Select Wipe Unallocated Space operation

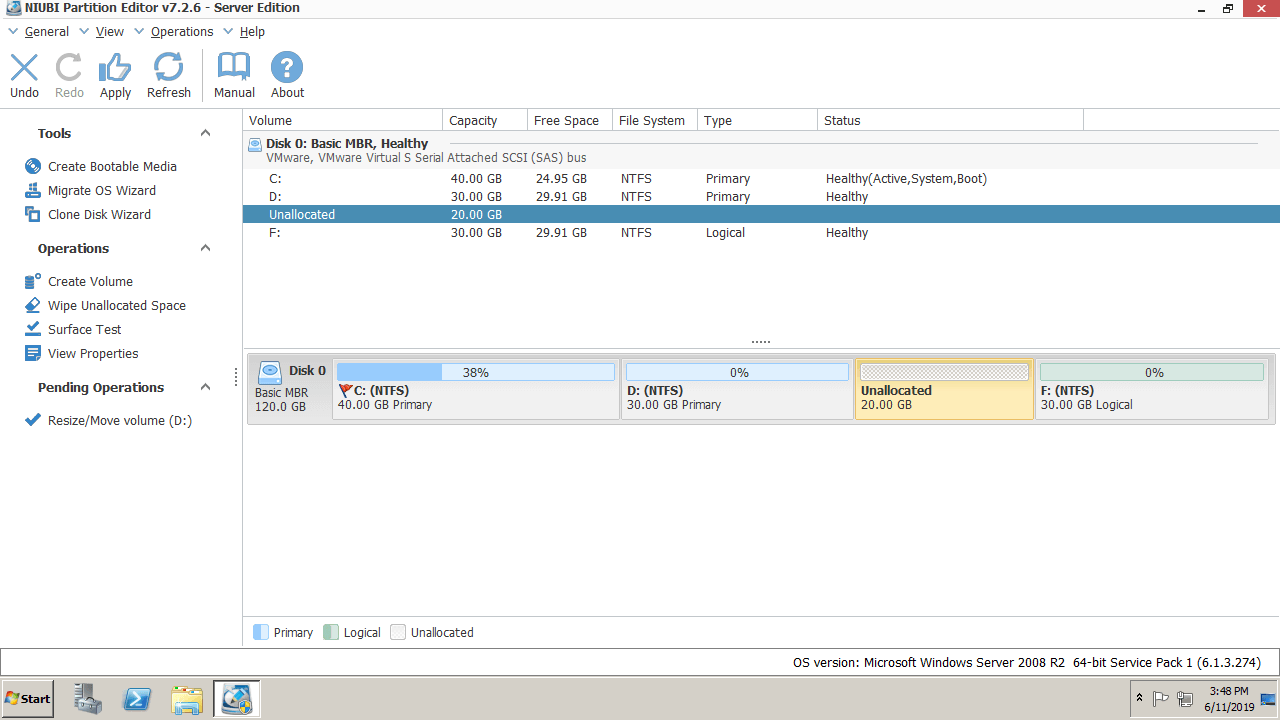[116, 306]
